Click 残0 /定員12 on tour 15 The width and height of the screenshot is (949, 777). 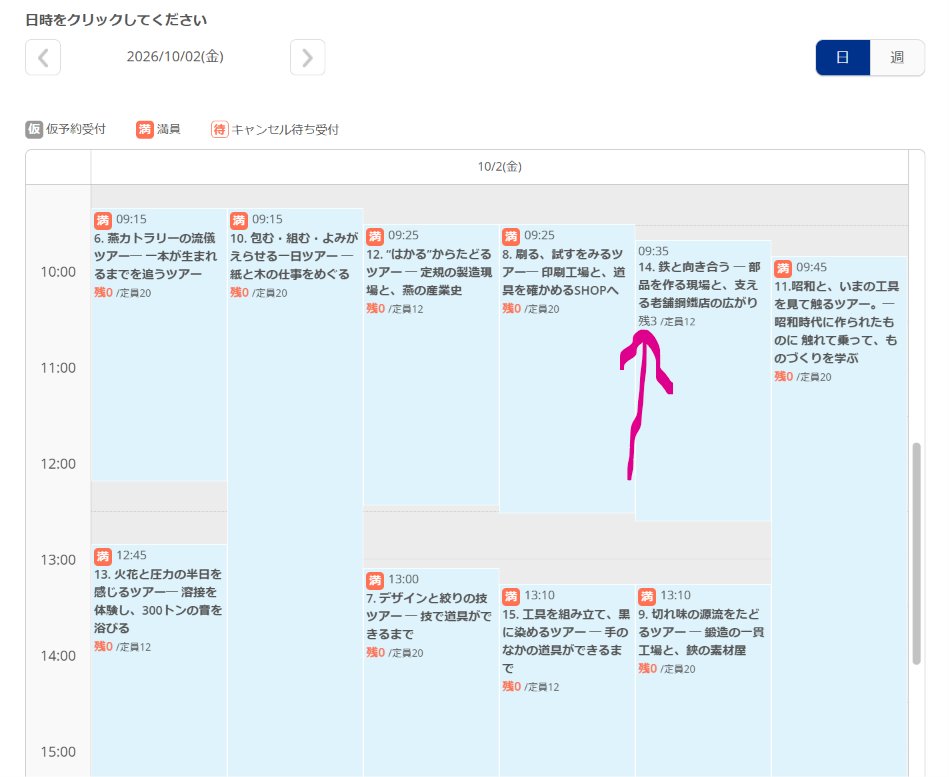tap(530, 687)
